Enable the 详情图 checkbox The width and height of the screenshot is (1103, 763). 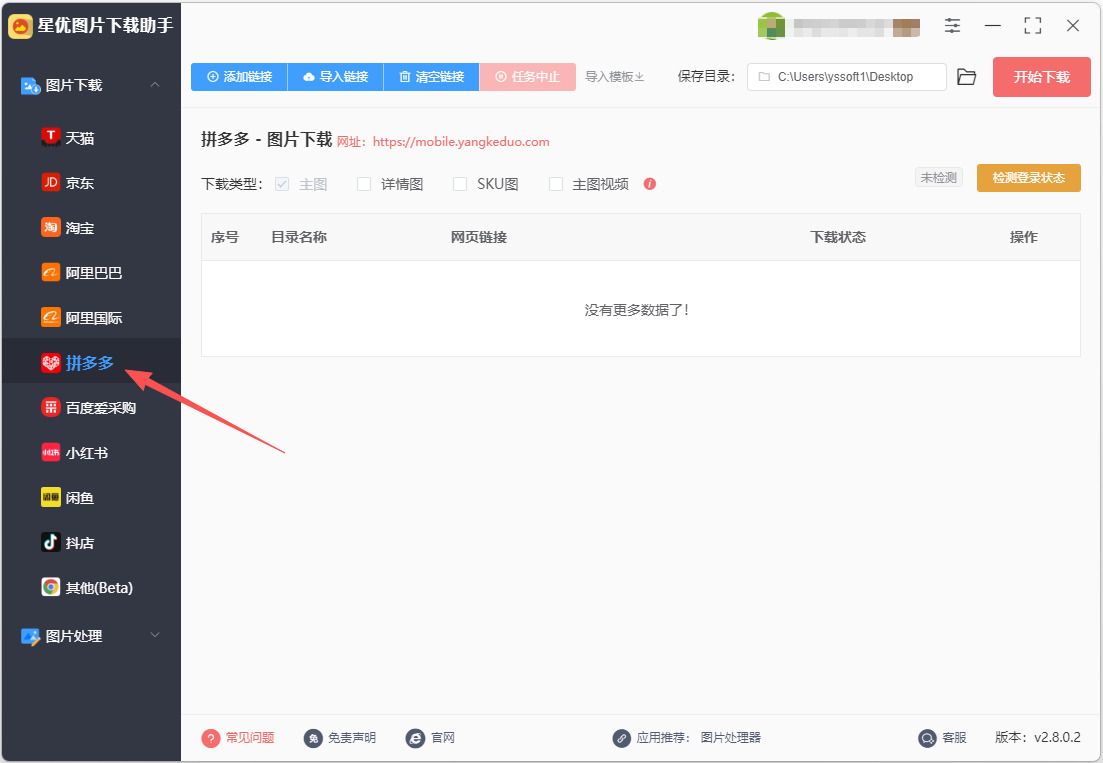(x=364, y=184)
